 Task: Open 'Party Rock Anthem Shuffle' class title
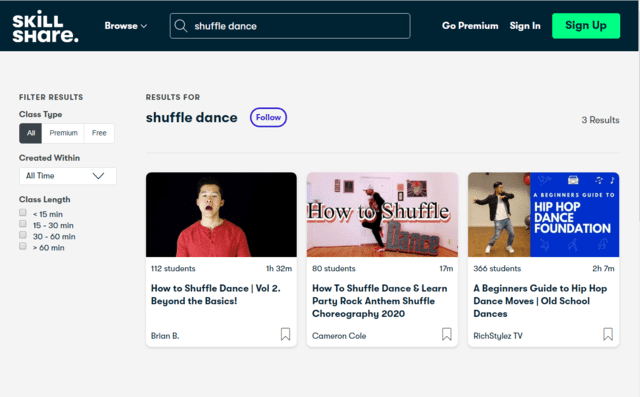tap(380, 301)
